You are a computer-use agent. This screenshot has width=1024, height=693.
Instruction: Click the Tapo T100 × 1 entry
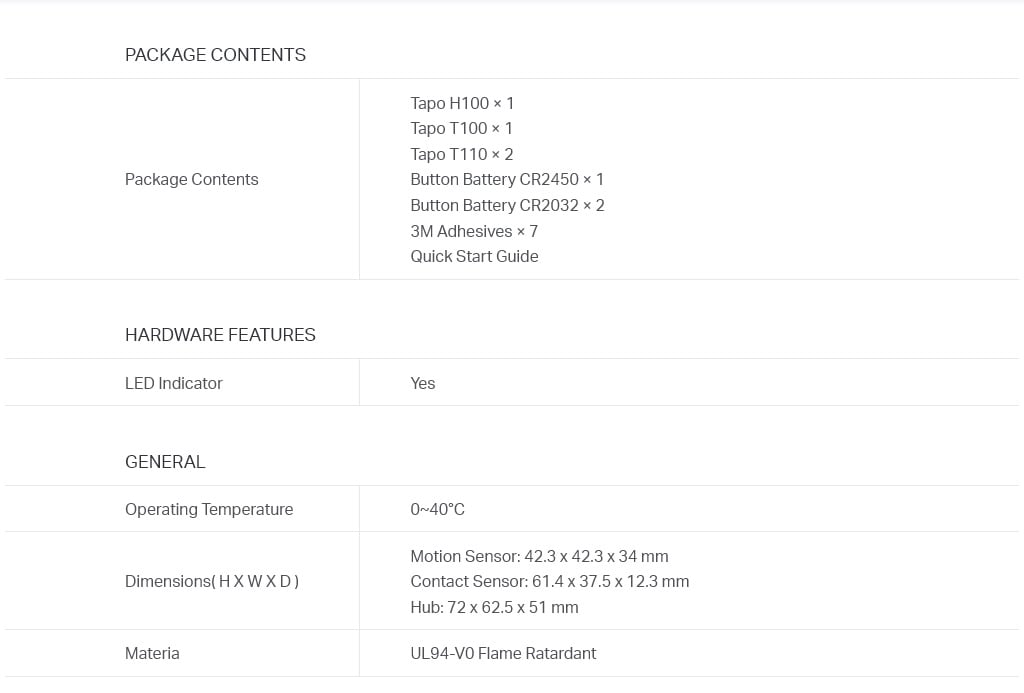[461, 129]
